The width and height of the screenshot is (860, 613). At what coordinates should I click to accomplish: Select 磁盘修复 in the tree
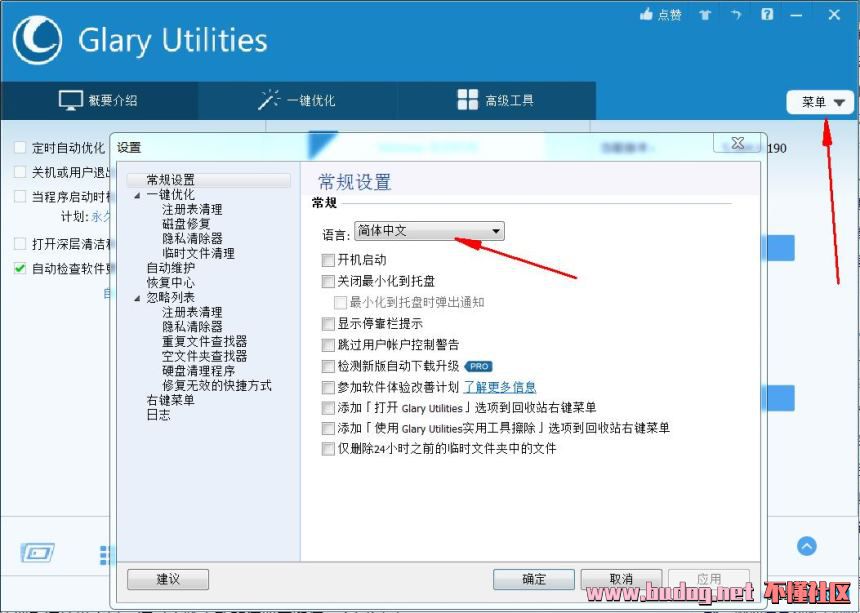pos(186,224)
